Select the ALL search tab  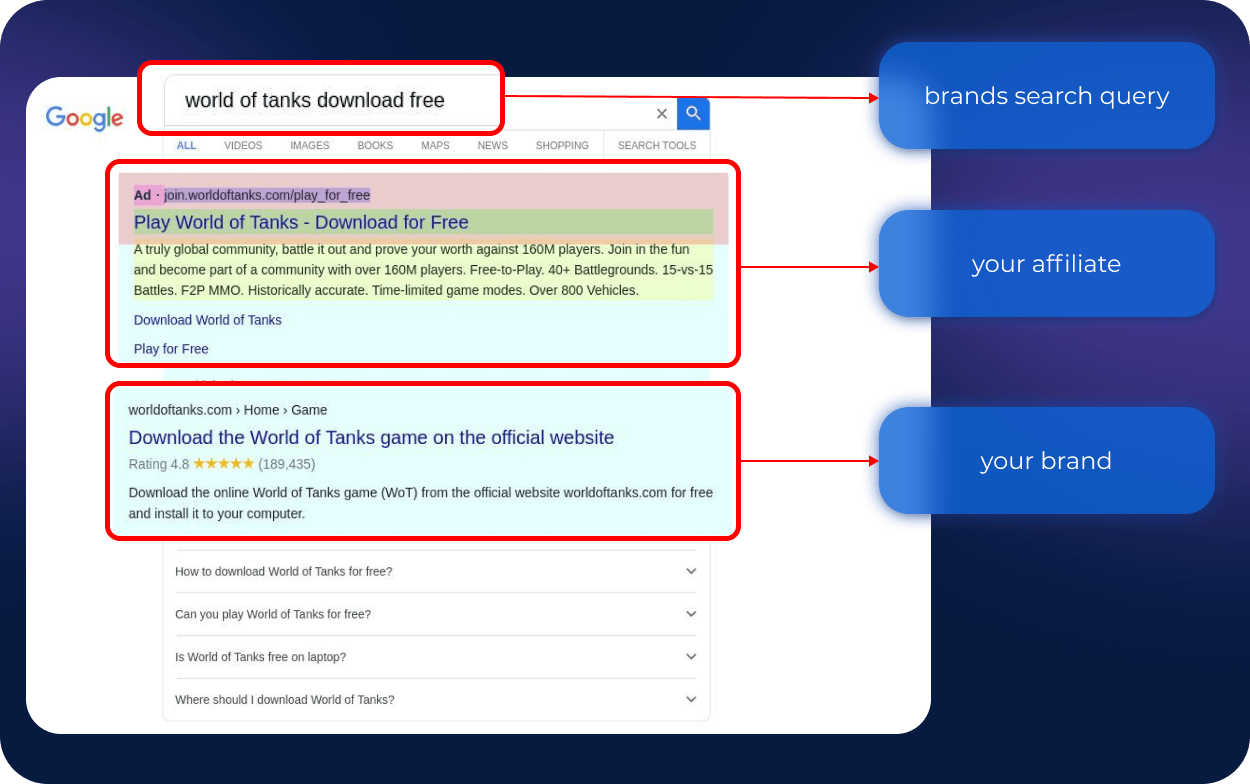click(x=186, y=145)
